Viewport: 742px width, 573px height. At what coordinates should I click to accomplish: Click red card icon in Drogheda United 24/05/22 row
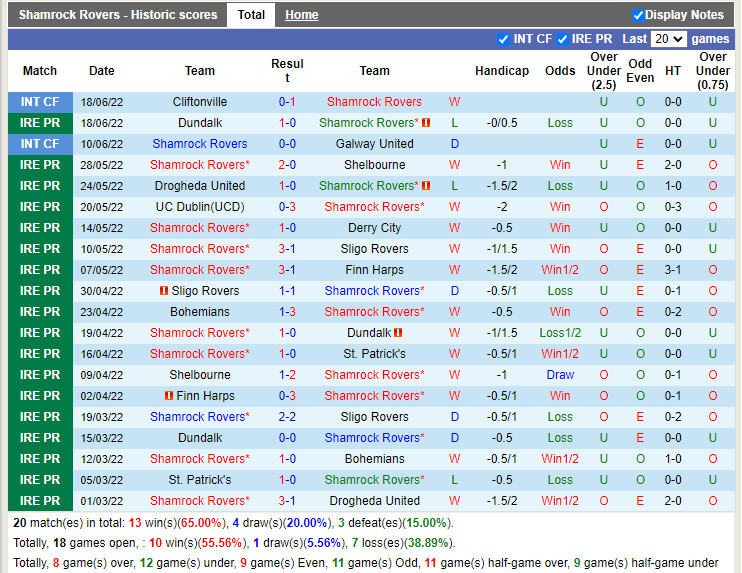click(426, 185)
